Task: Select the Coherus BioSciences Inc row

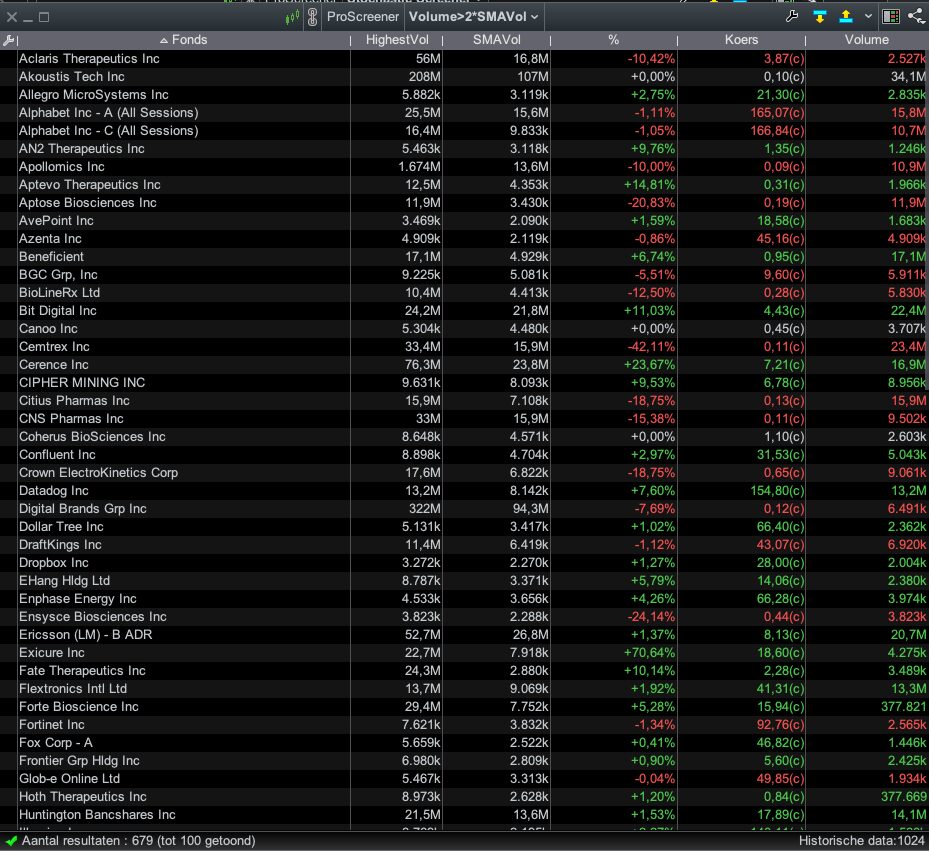Action: click(x=464, y=437)
